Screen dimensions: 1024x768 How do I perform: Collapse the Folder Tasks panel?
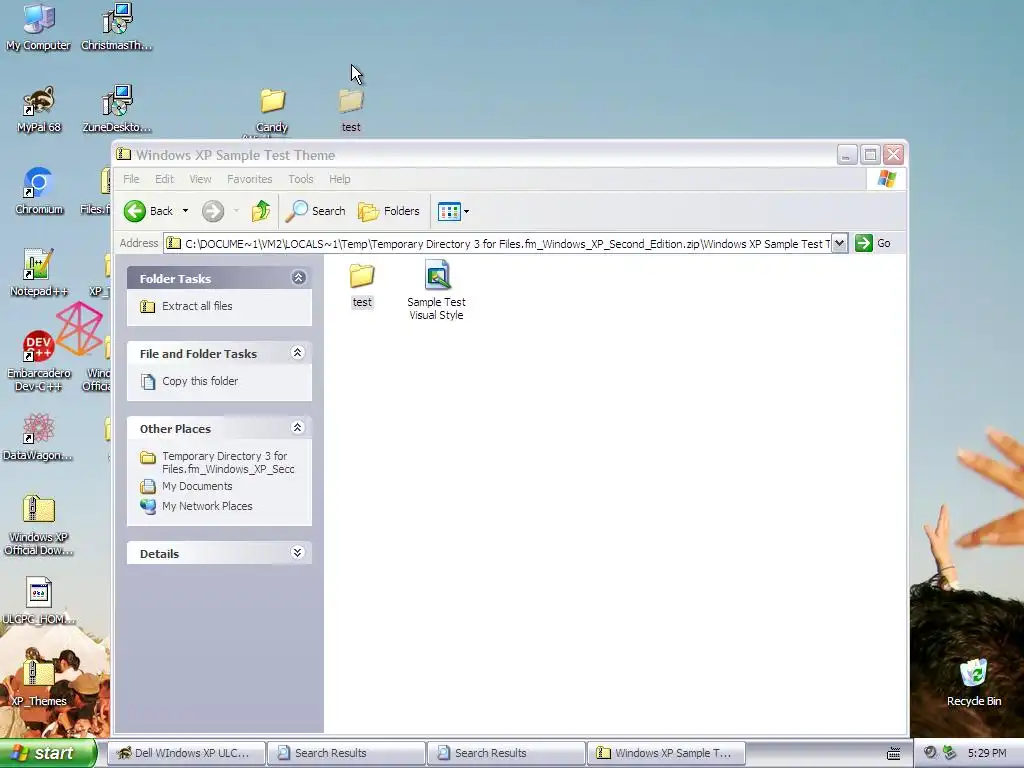(x=298, y=278)
